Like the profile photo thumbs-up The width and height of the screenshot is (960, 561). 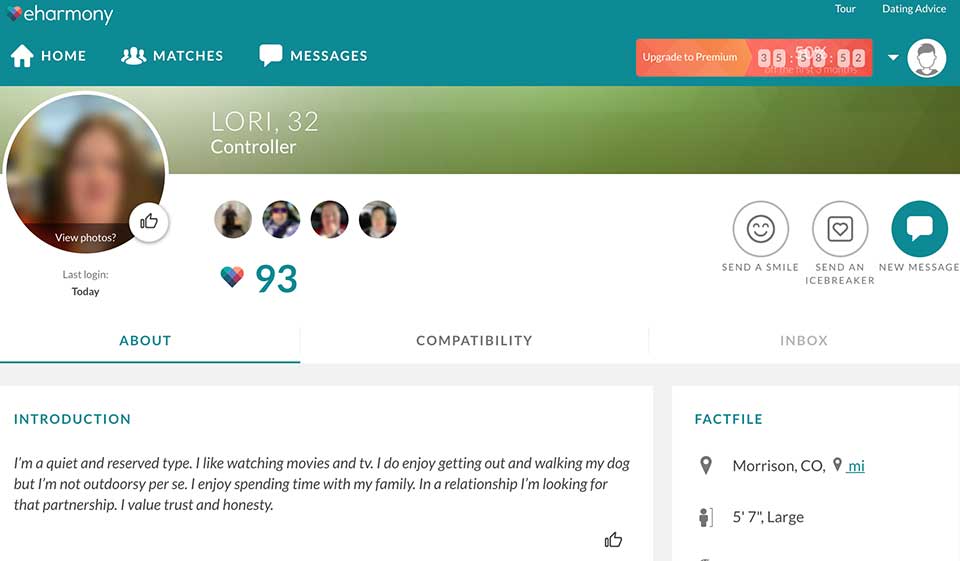click(149, 222)
